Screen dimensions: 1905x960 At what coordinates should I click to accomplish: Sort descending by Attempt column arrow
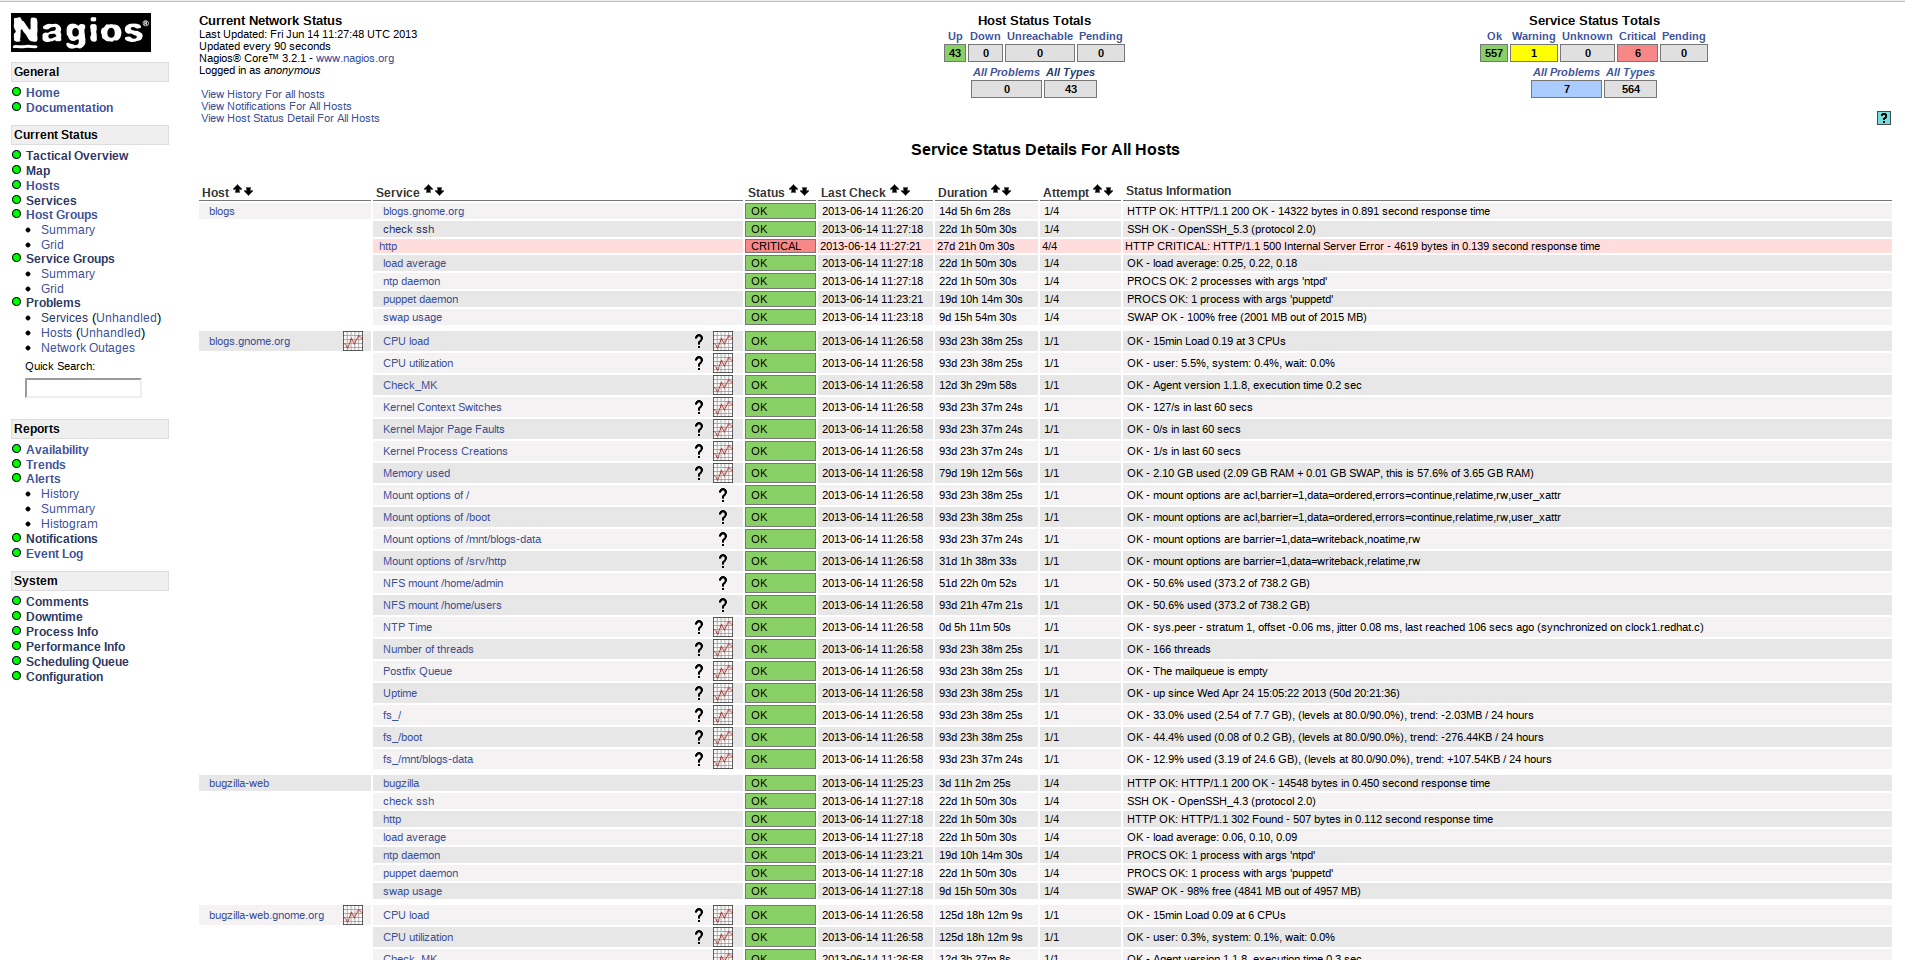click(1108, 190)
